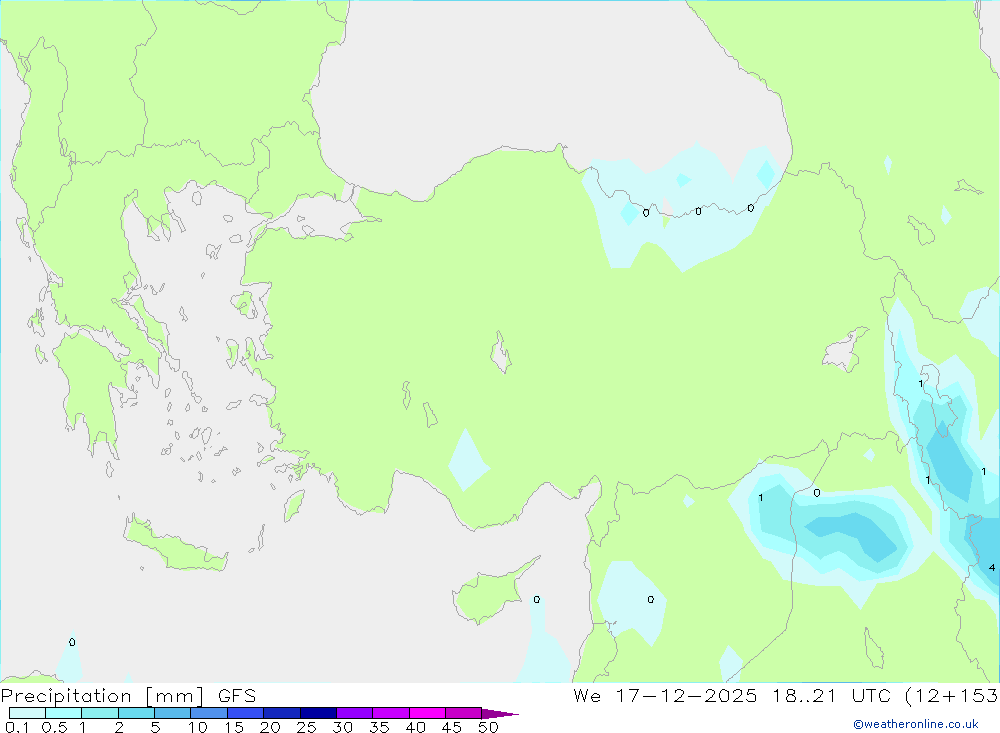Image resolution: width=1000 pixels, height=733 pixels.
Task: Click the '45' legend scale label
Action: point(452,727)
